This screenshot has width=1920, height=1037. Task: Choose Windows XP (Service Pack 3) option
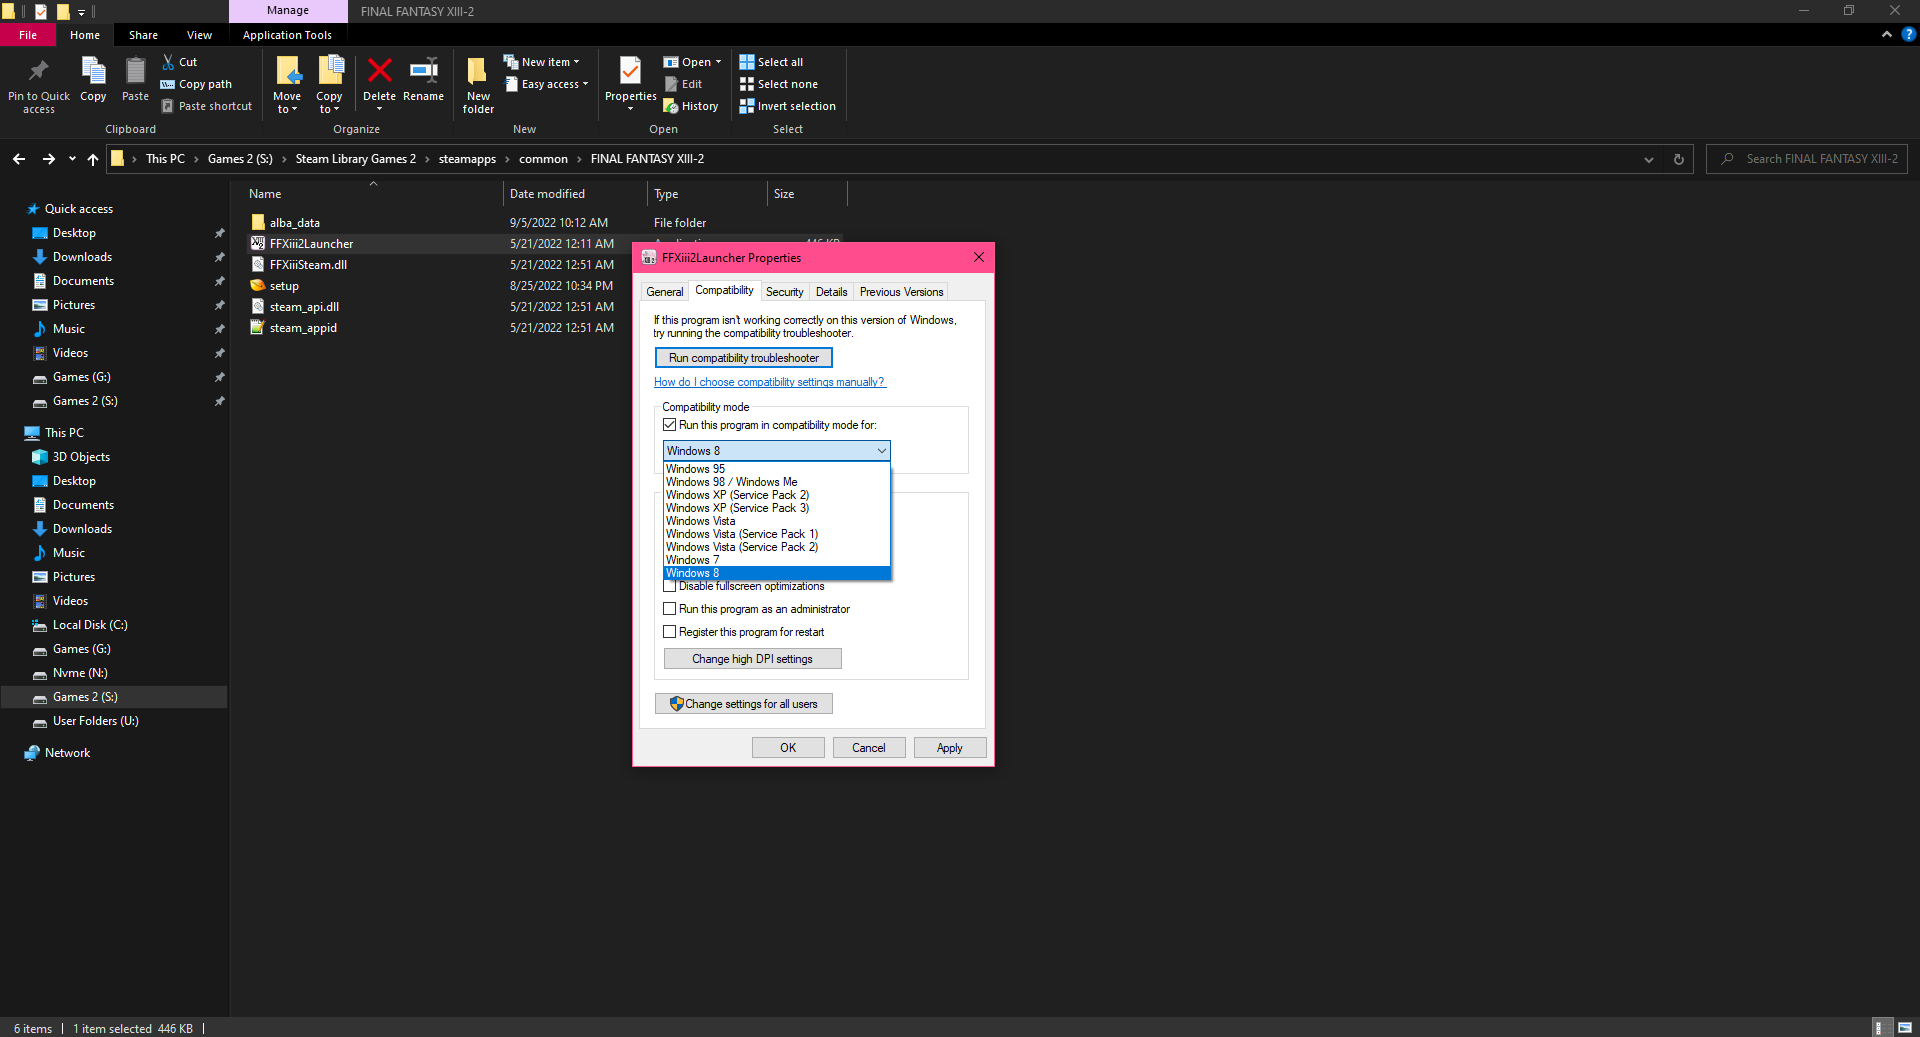click(x=777, y=508)
